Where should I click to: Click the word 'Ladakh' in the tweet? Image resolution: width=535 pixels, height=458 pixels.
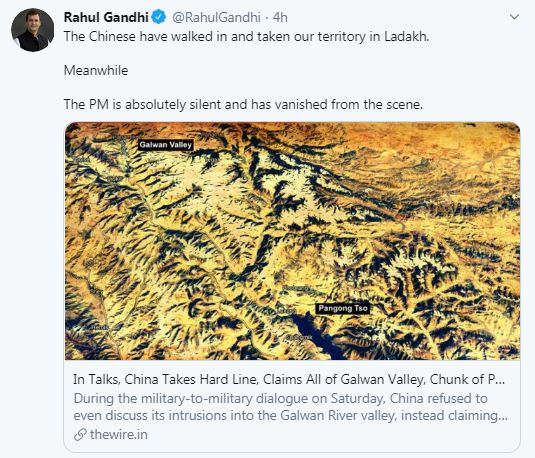406,37
